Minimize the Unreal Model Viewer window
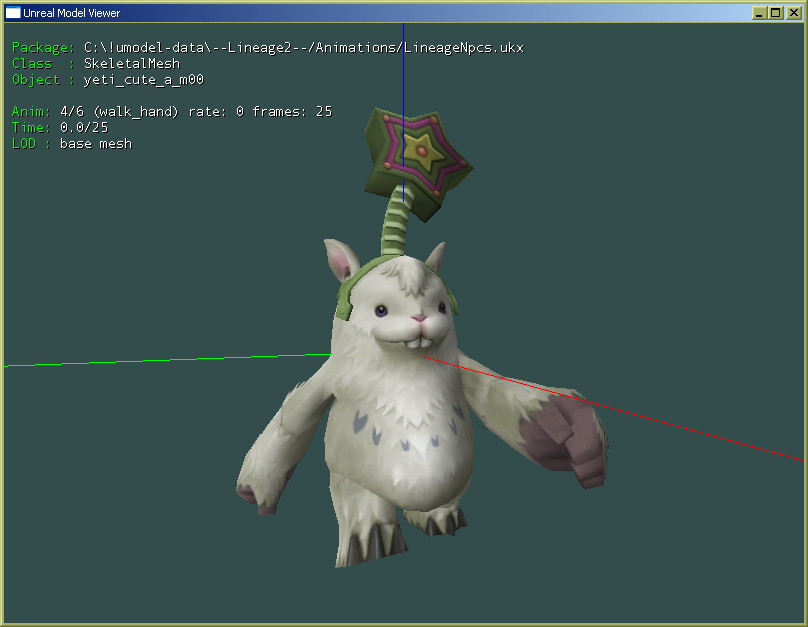Screen dimensions: 808x627 (759, 13)
